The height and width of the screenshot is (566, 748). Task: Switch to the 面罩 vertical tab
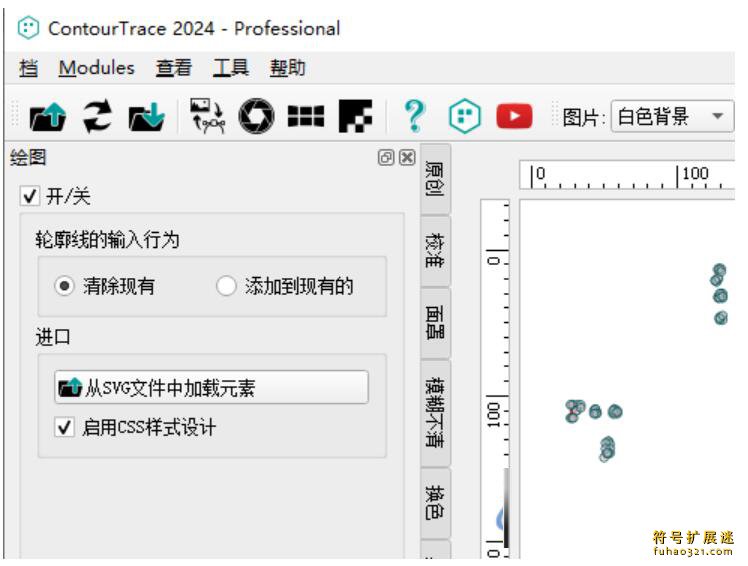435,323
